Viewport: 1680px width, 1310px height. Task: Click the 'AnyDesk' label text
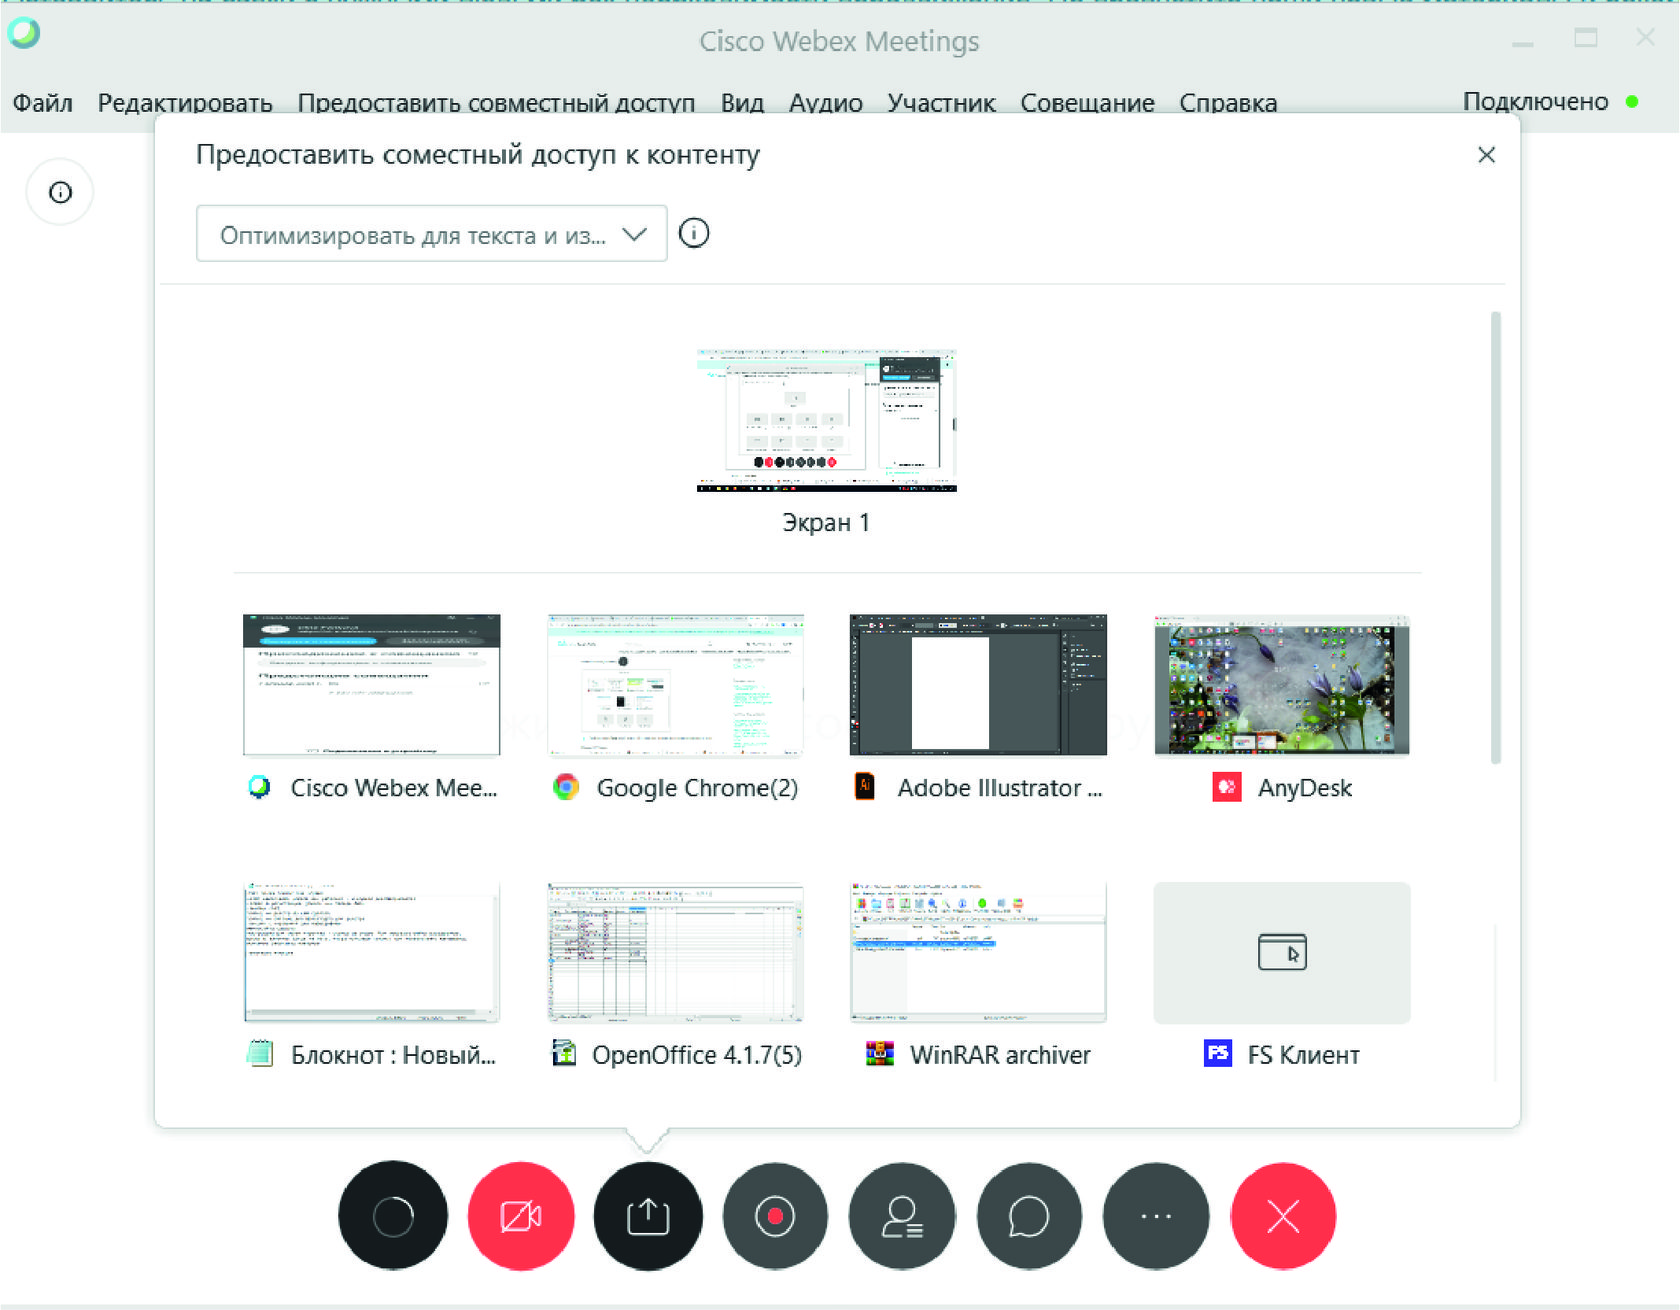[1305, 788]
